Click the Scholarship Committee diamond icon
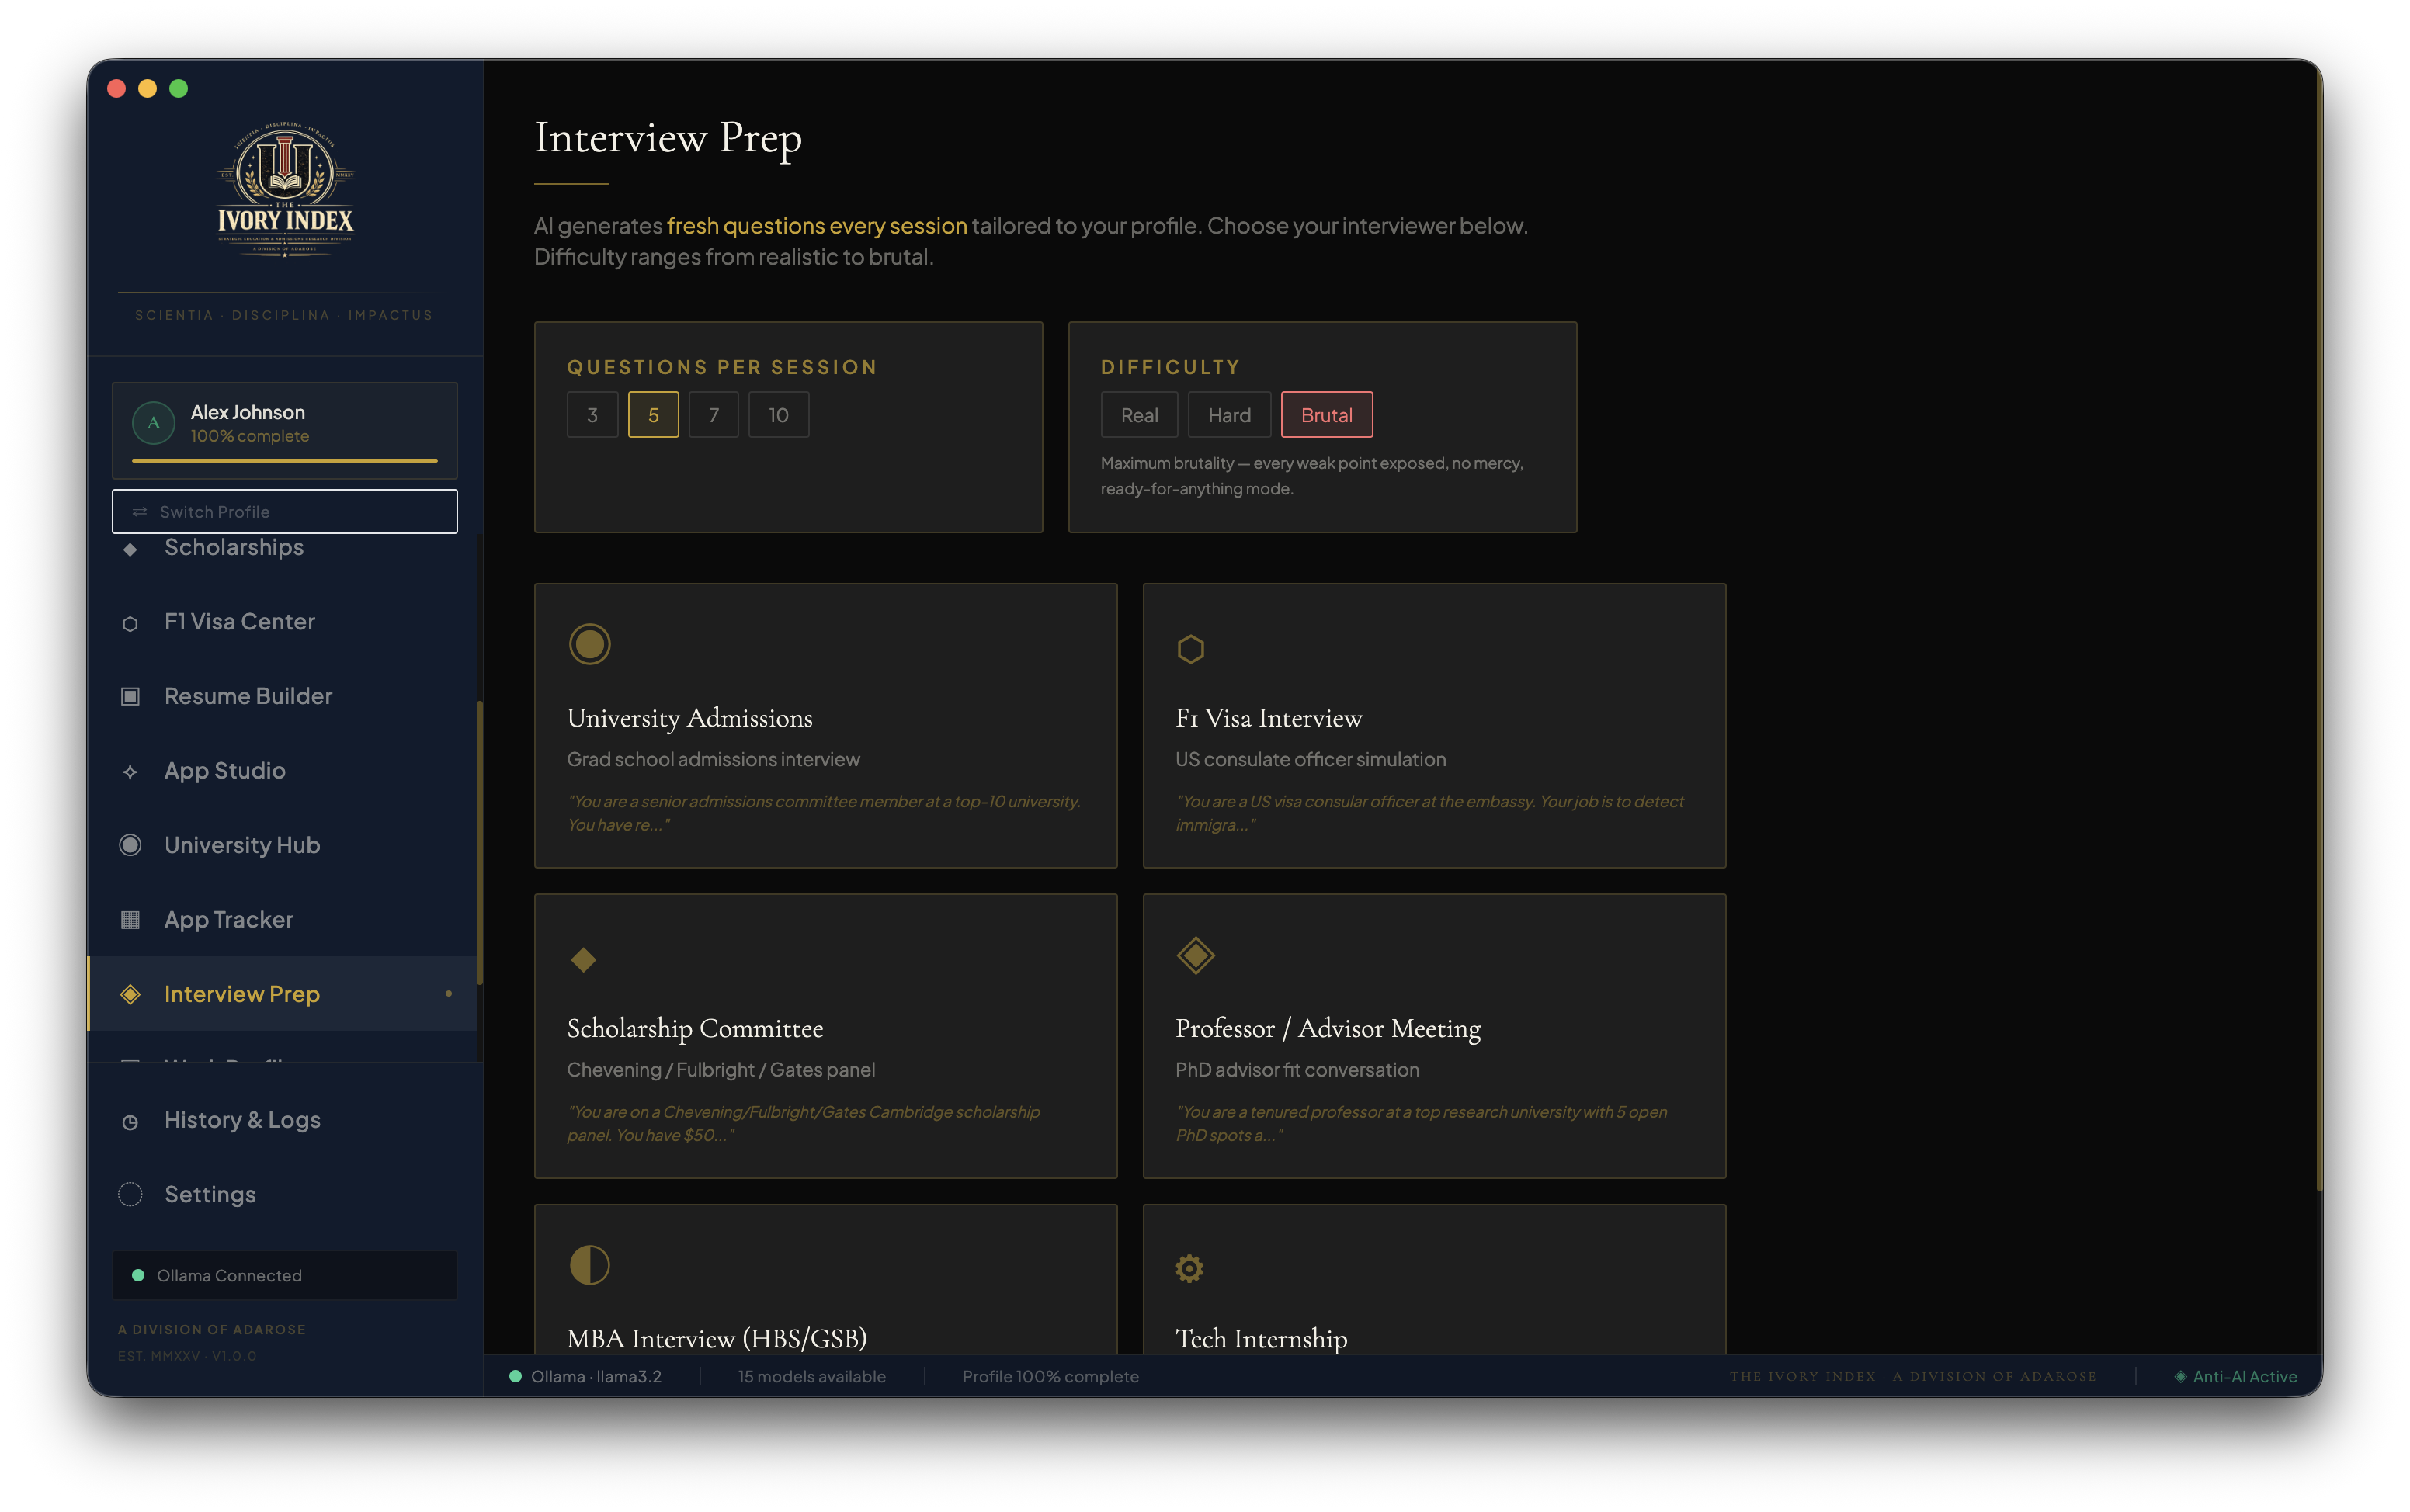Image resolution: width=2410 pixels, height=1512 pixels. tap(583, 960)
